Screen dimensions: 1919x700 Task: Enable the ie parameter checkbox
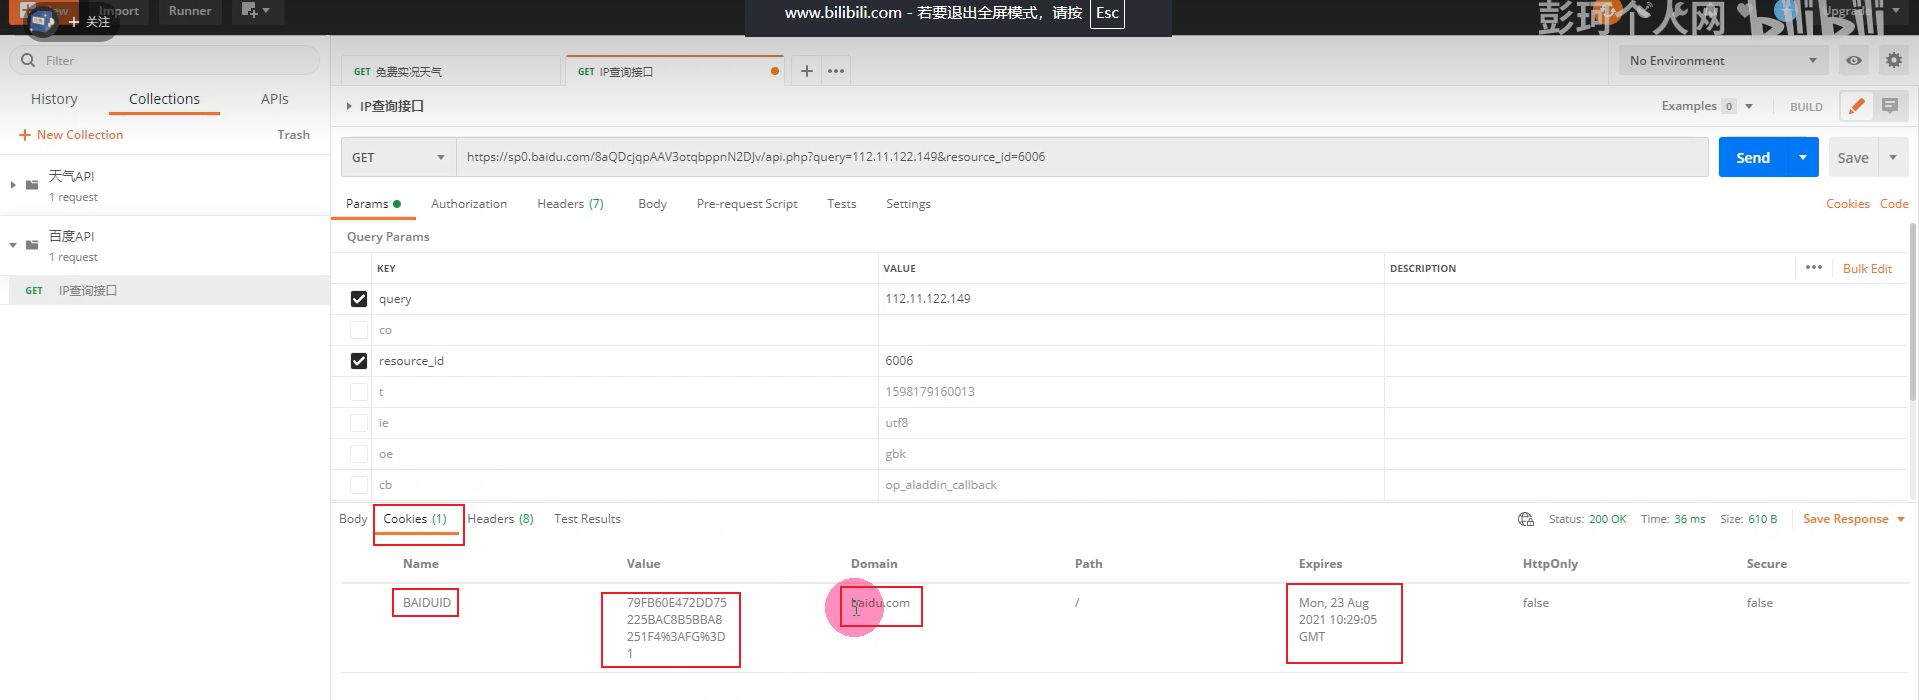click(x=359, y=423)
